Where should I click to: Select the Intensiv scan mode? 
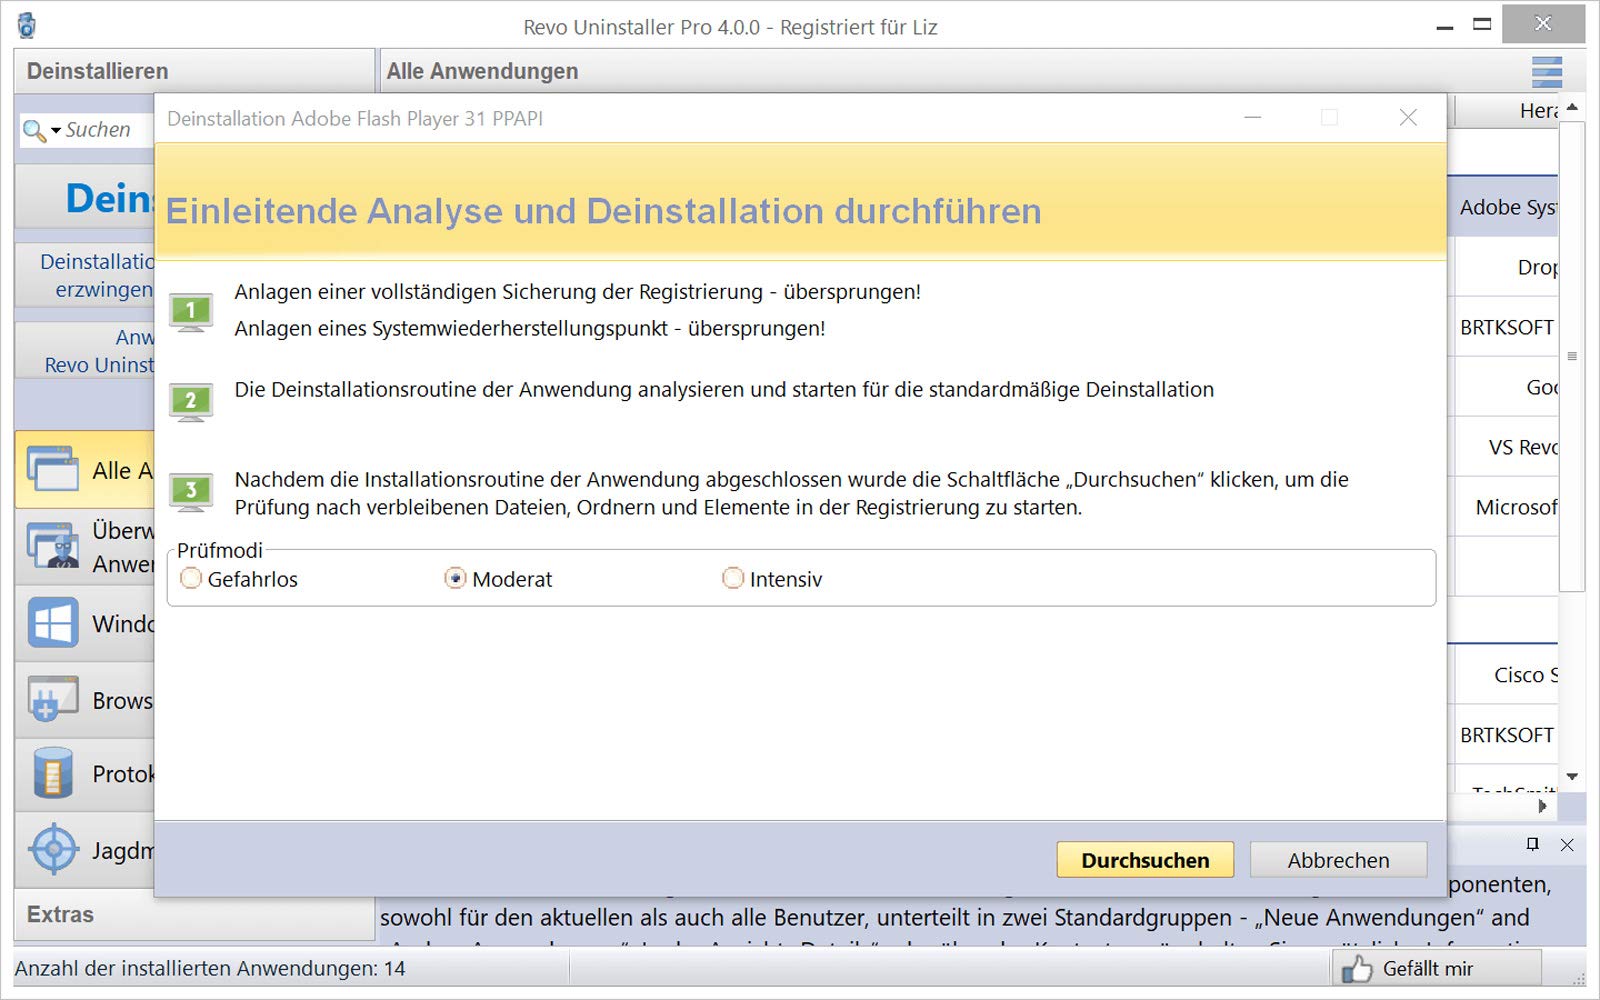pos(772,579)
